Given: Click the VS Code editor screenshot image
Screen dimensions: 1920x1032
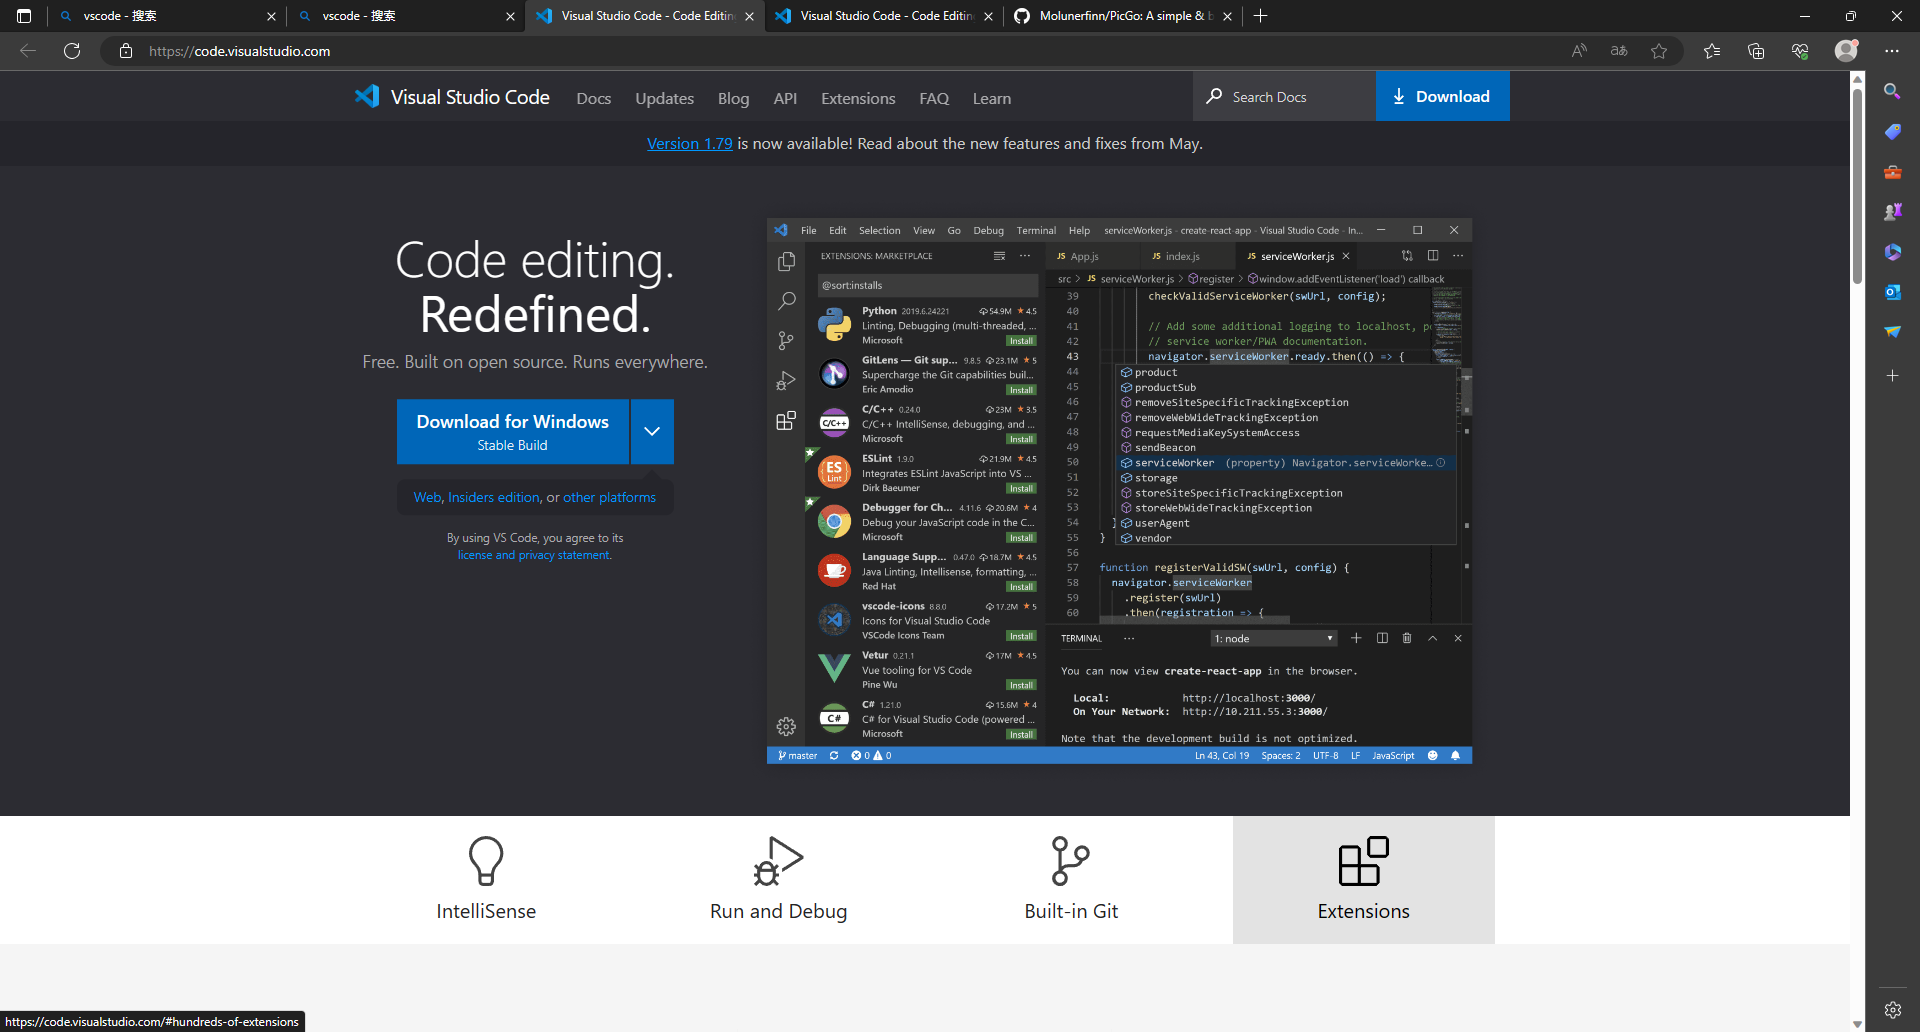Looking at the screenshot, I should [x=1119, y=491].
